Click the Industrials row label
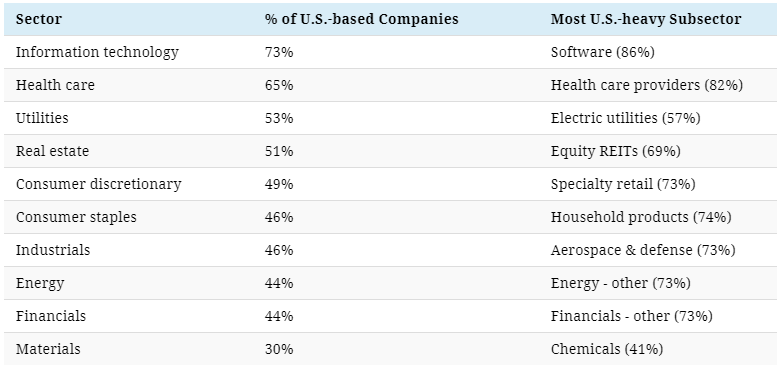This screenshot has height=366, width=777. [x=53, y=250]
